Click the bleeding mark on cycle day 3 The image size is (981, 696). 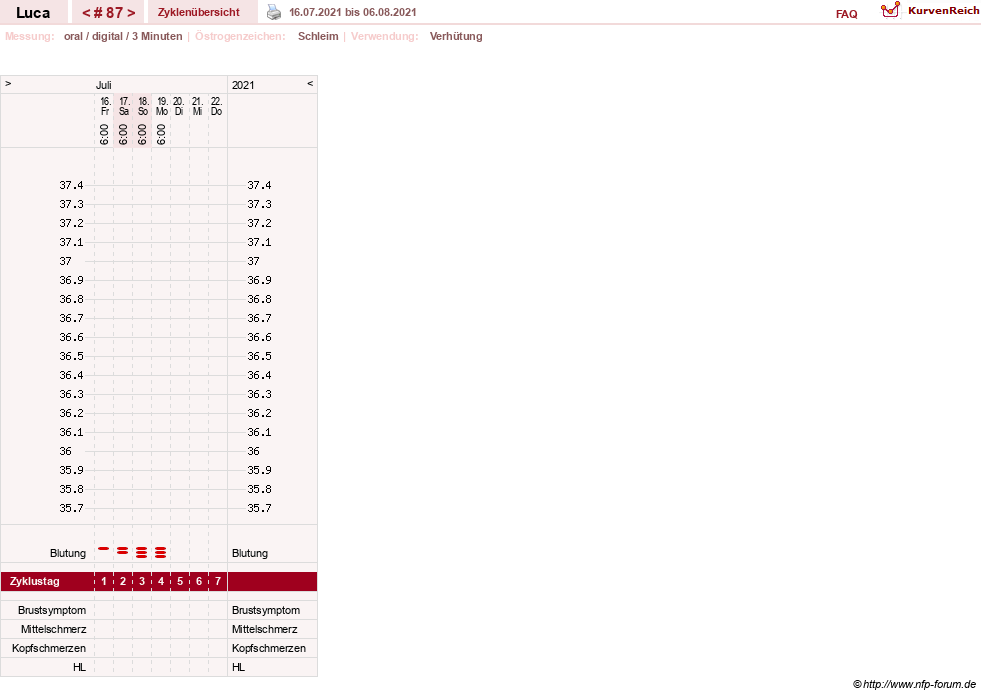coord(142,552)
